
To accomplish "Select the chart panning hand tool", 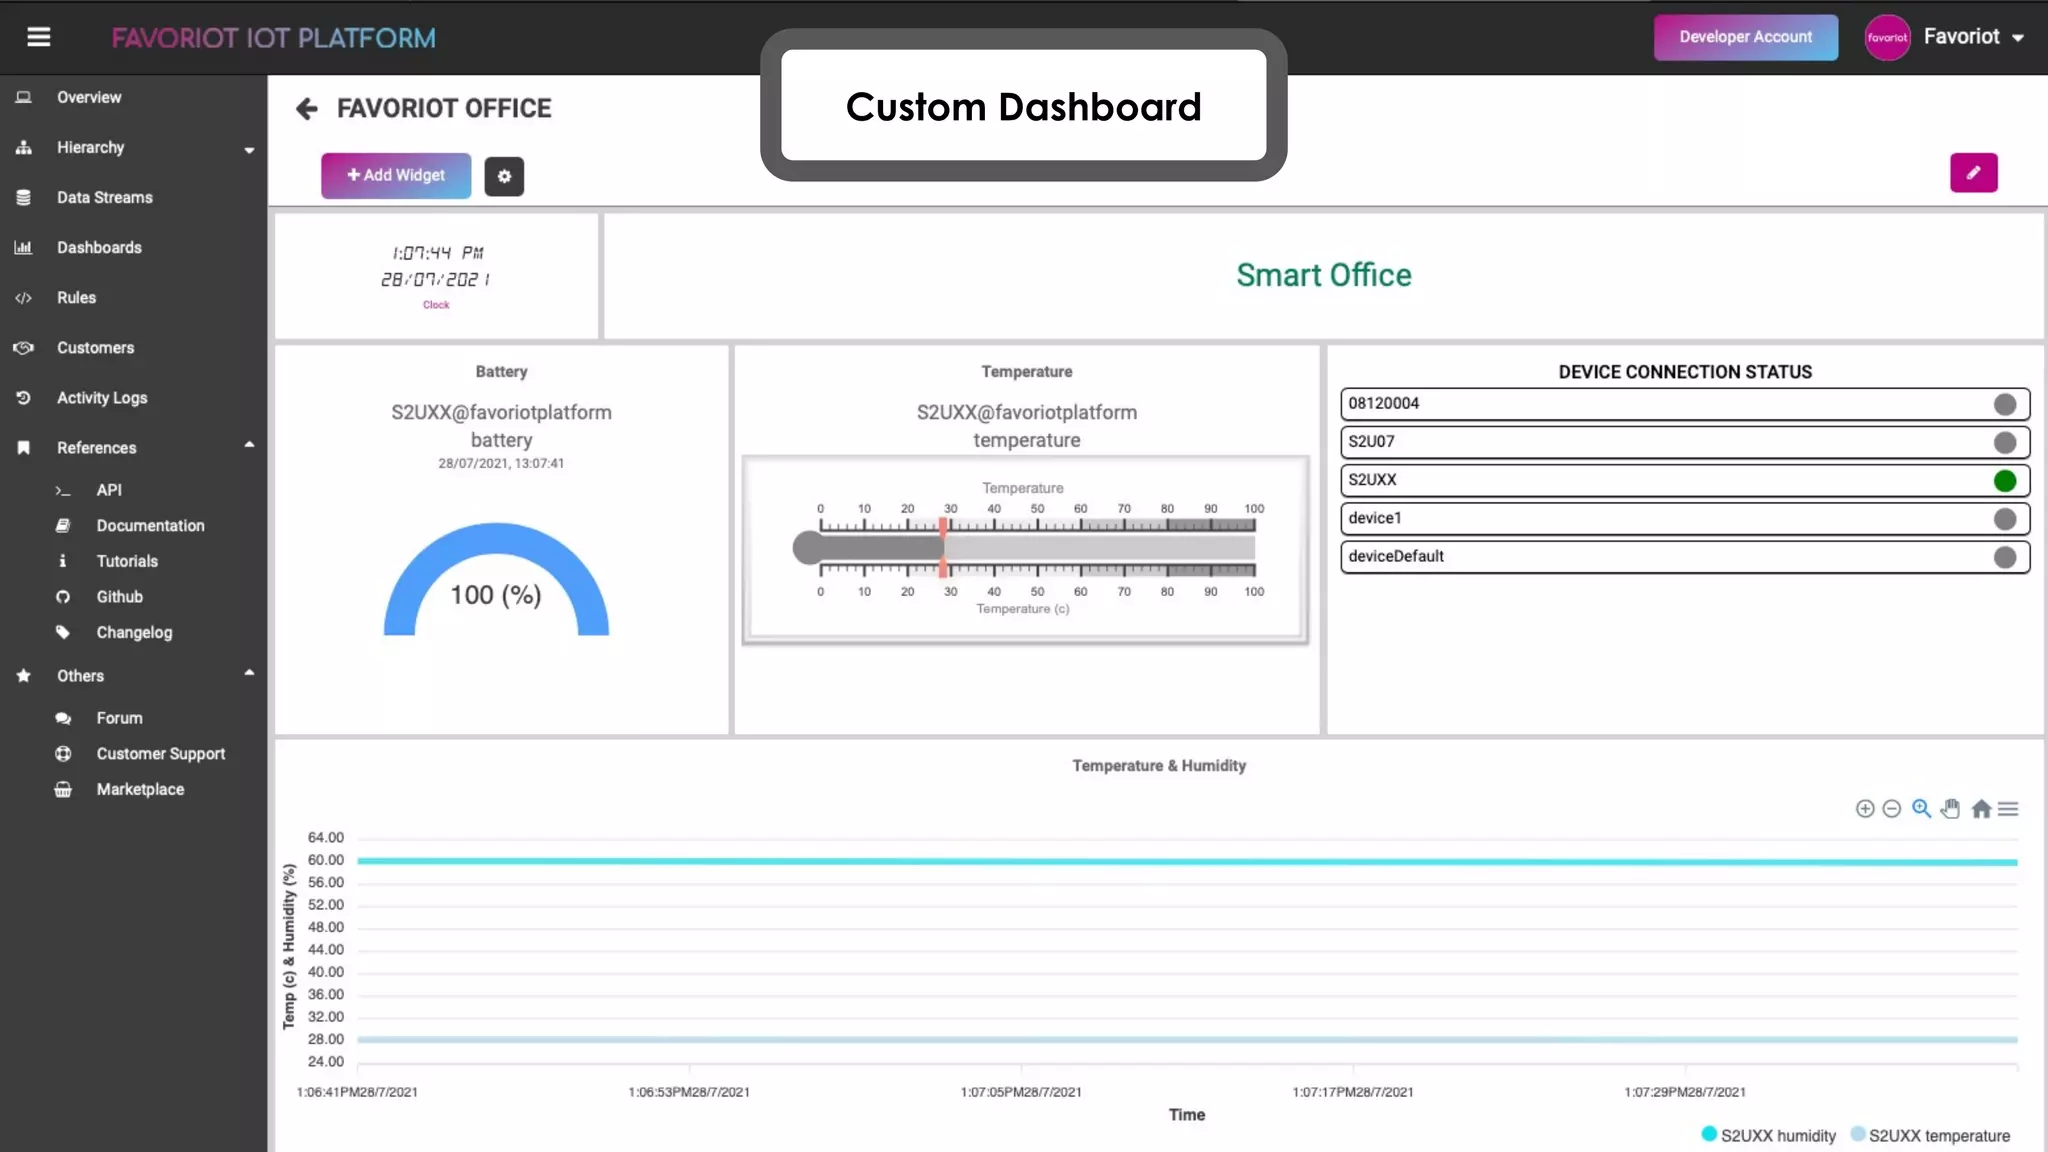I will 1950,808.
